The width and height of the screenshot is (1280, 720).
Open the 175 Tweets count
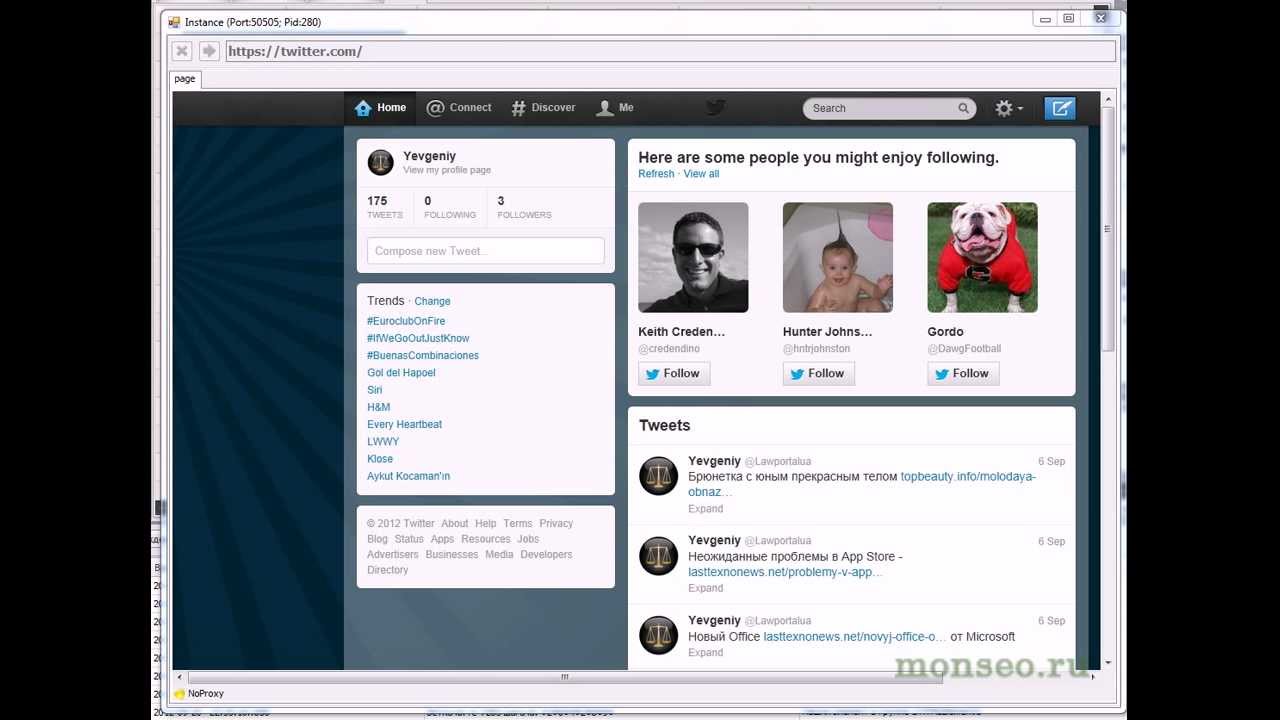click(385, 207)
